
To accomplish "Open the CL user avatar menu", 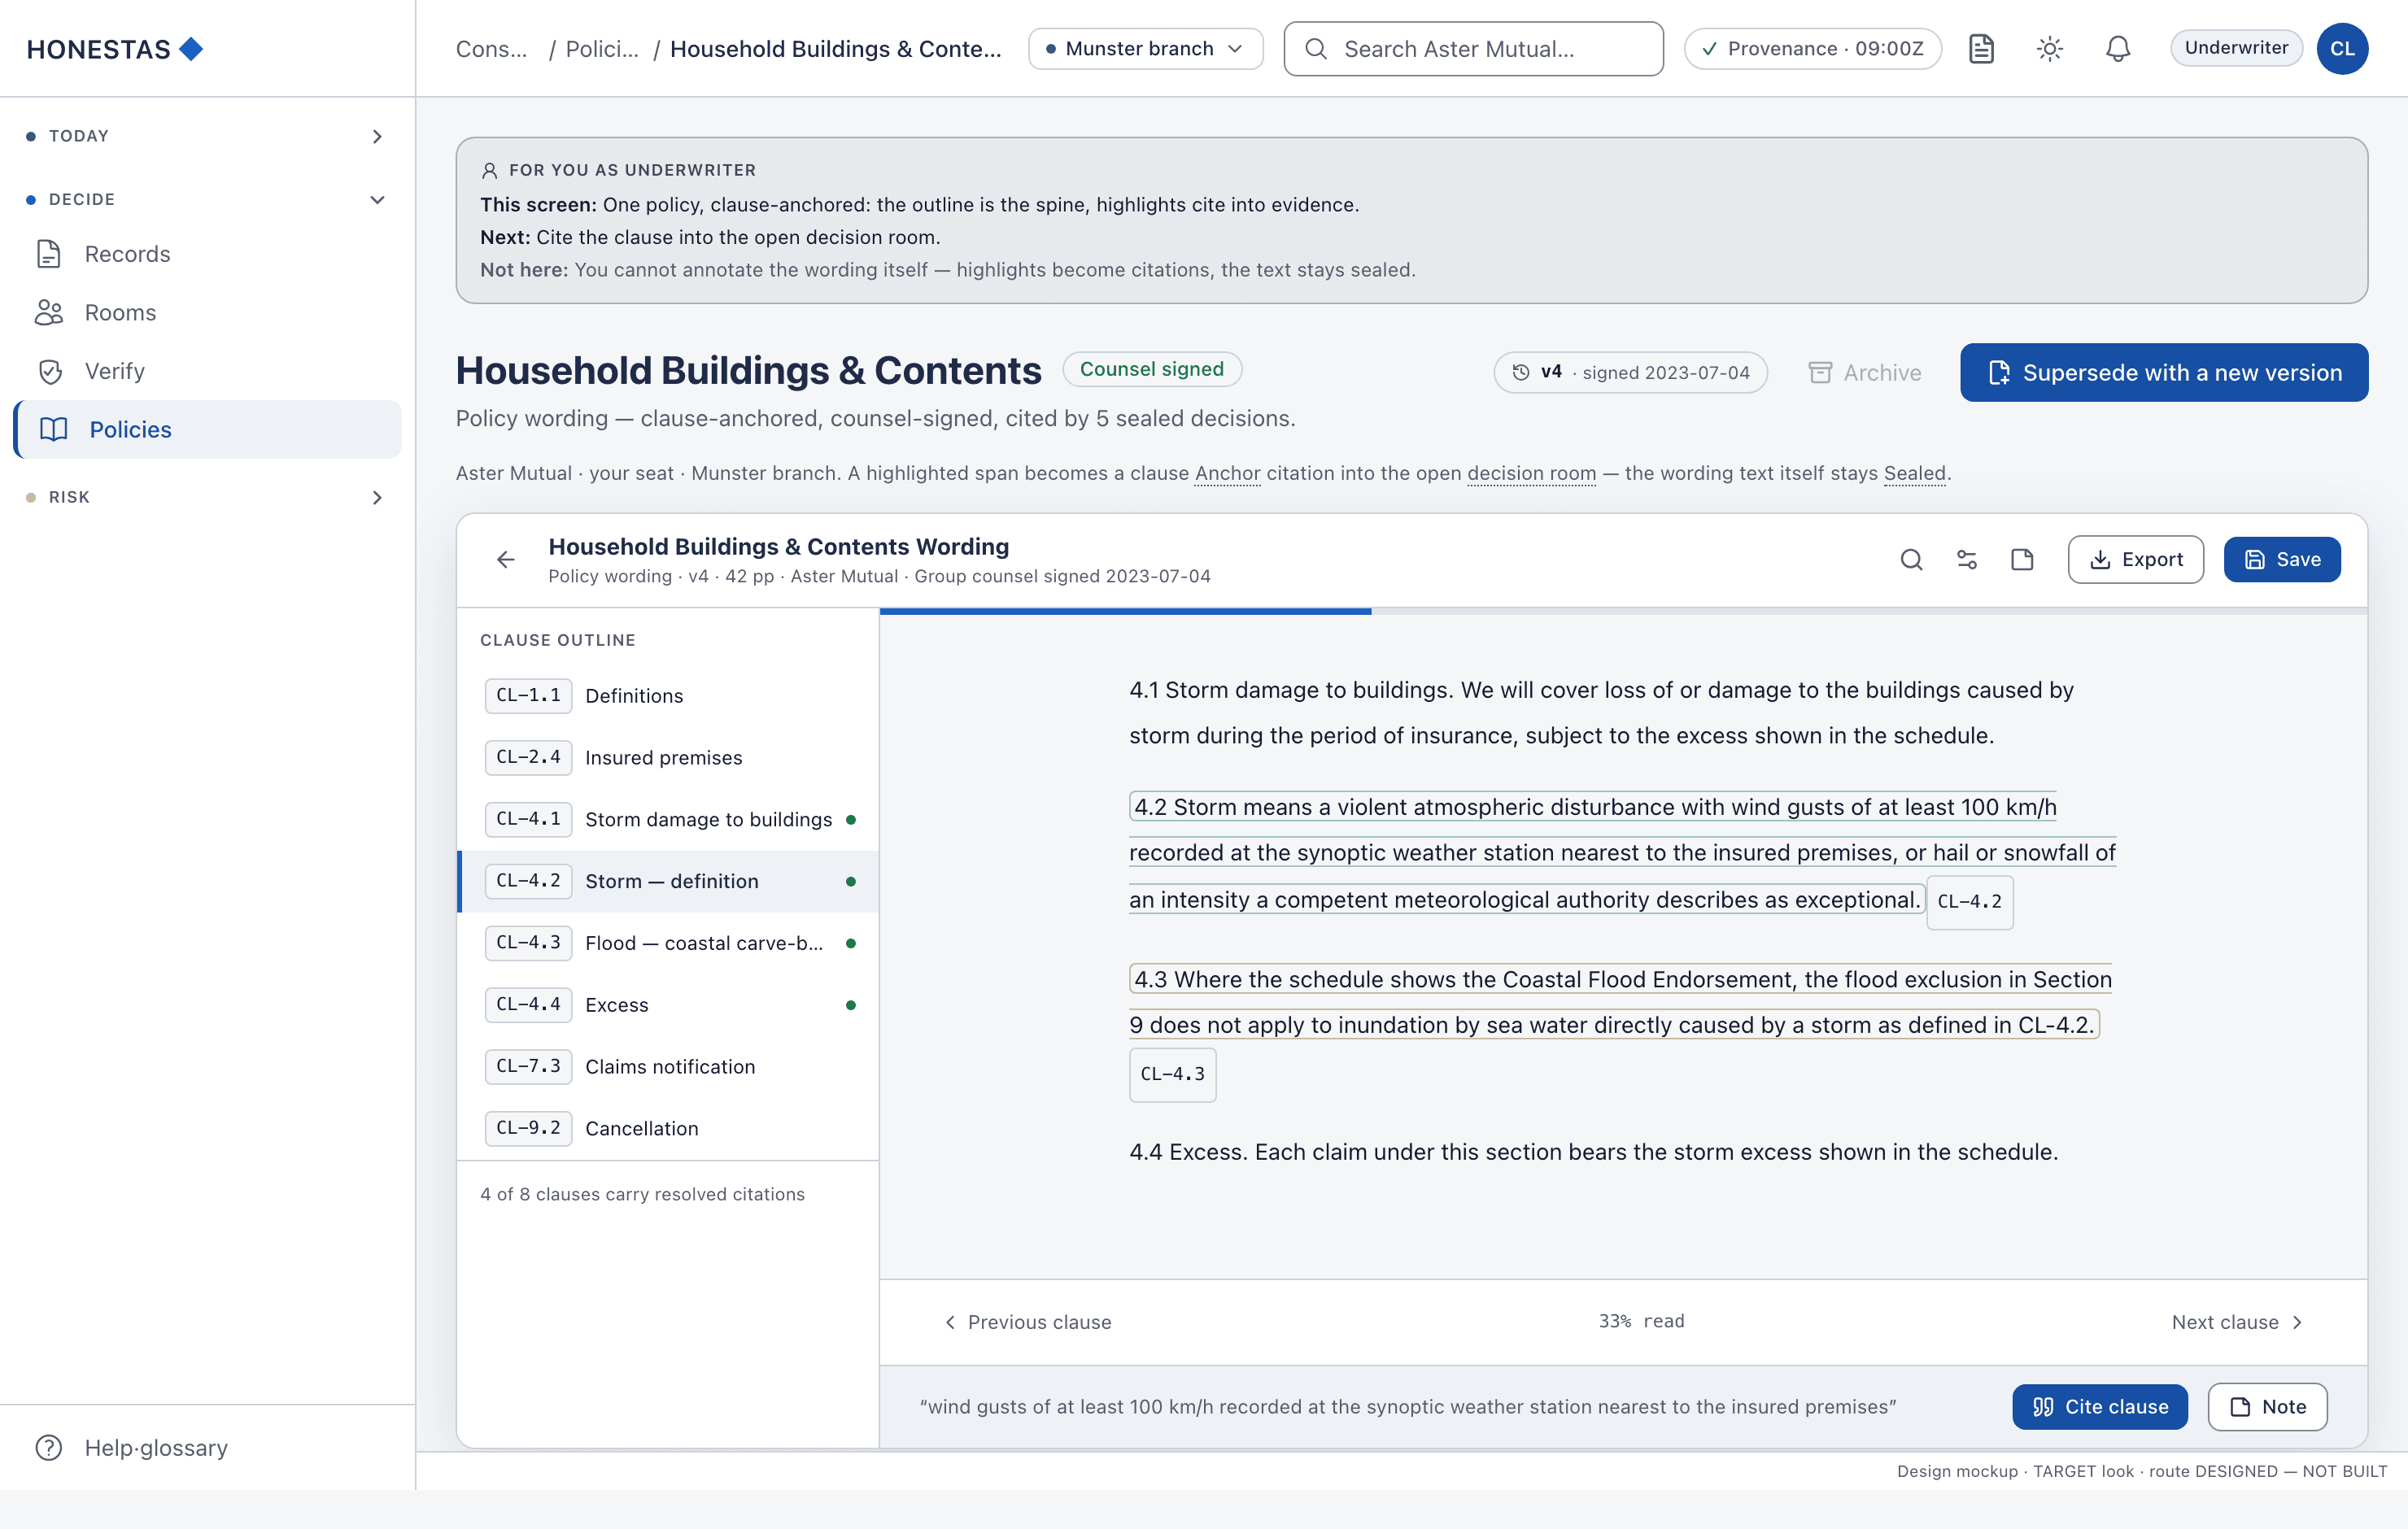I will click(2342, 48).
